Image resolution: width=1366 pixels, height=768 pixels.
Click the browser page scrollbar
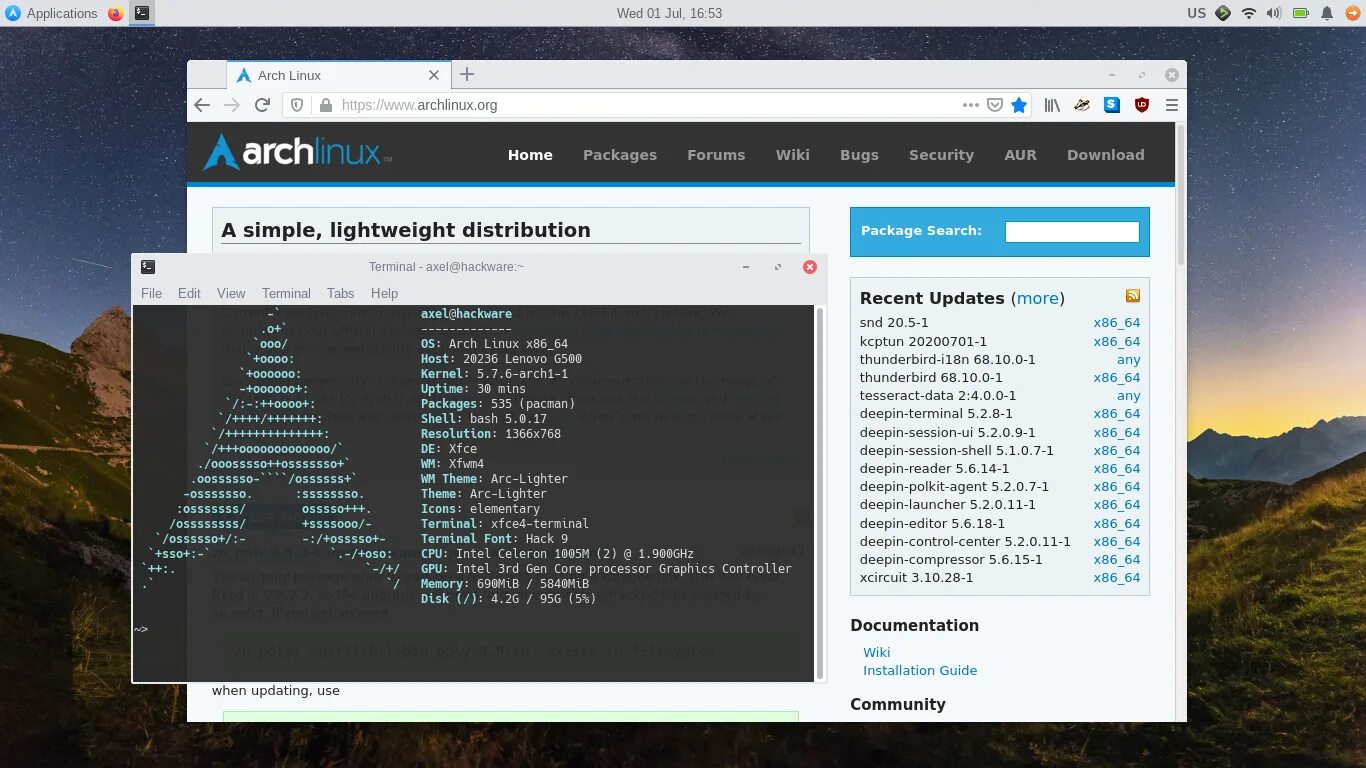pos(1181,195)
